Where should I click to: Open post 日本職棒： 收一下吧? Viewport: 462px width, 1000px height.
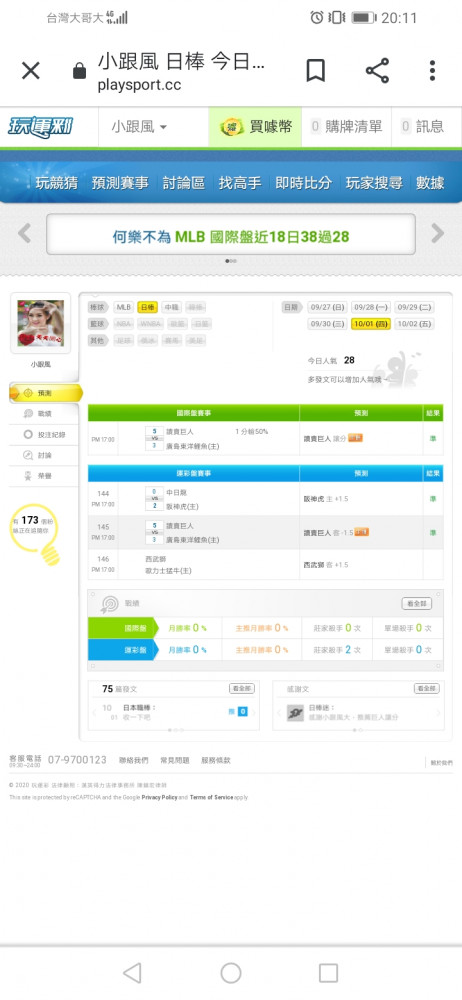click(x=139, y=712)
